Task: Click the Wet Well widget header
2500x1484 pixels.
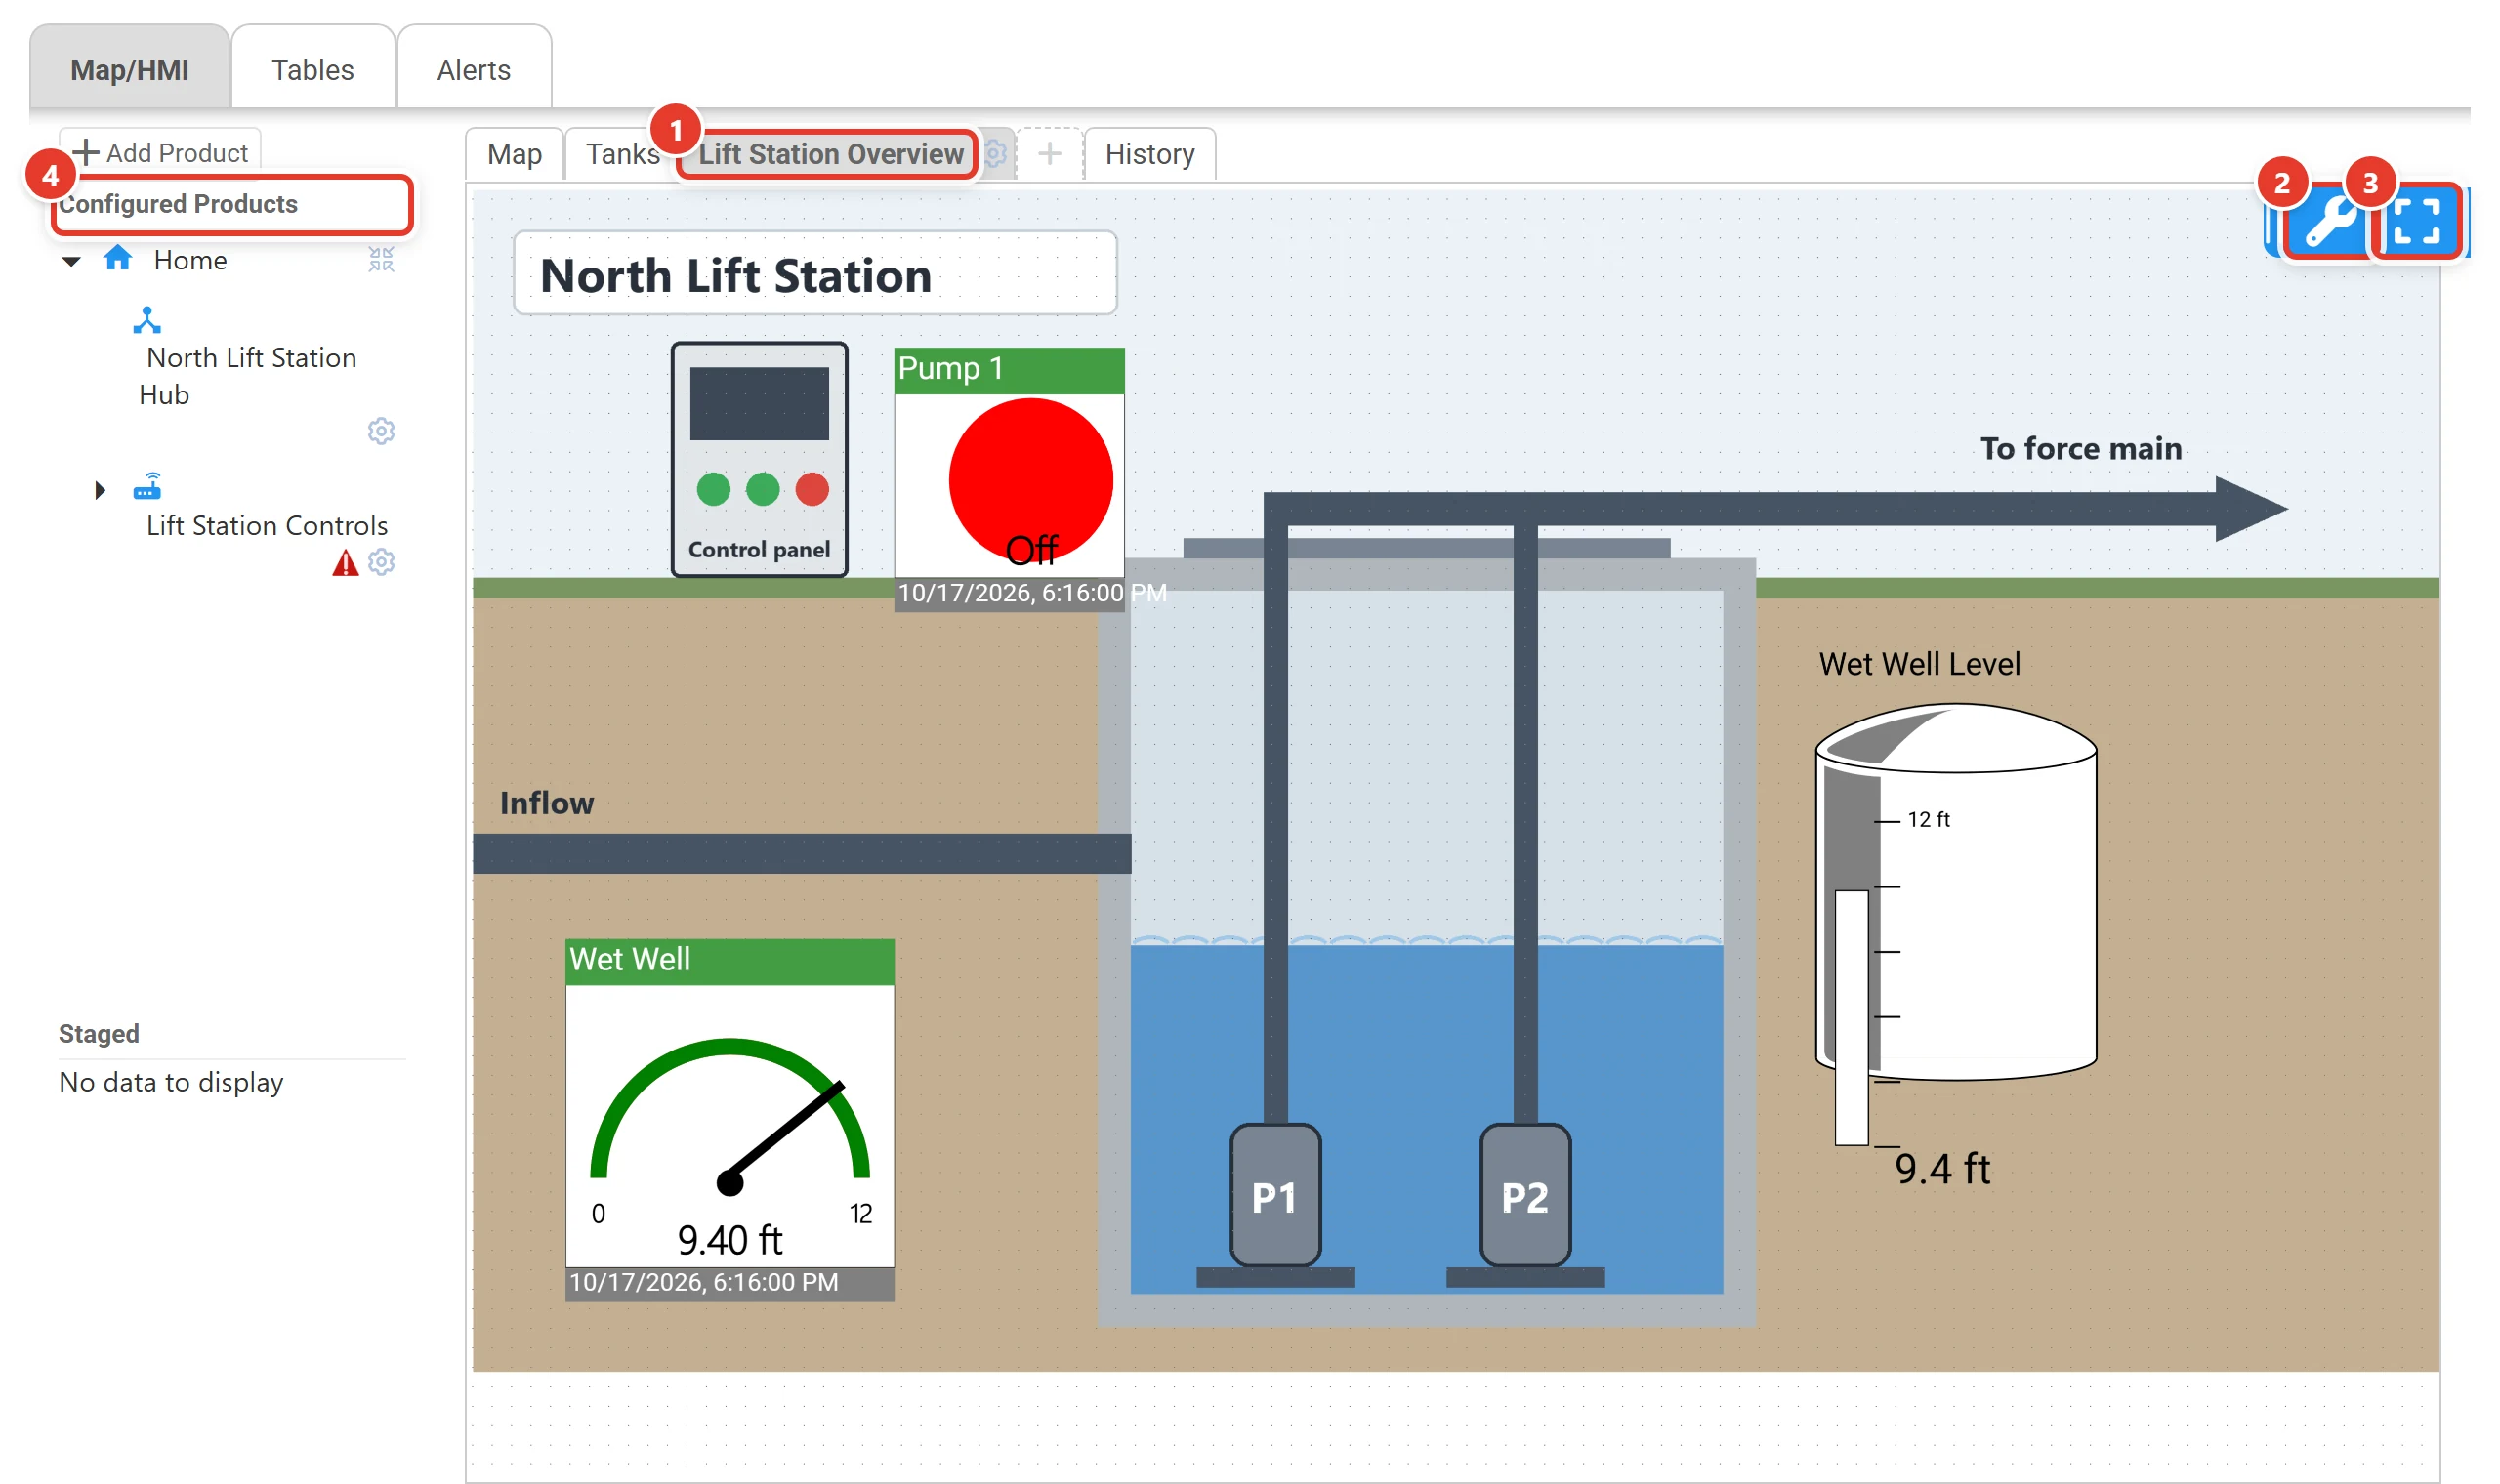Action: (x=730, y=960)
